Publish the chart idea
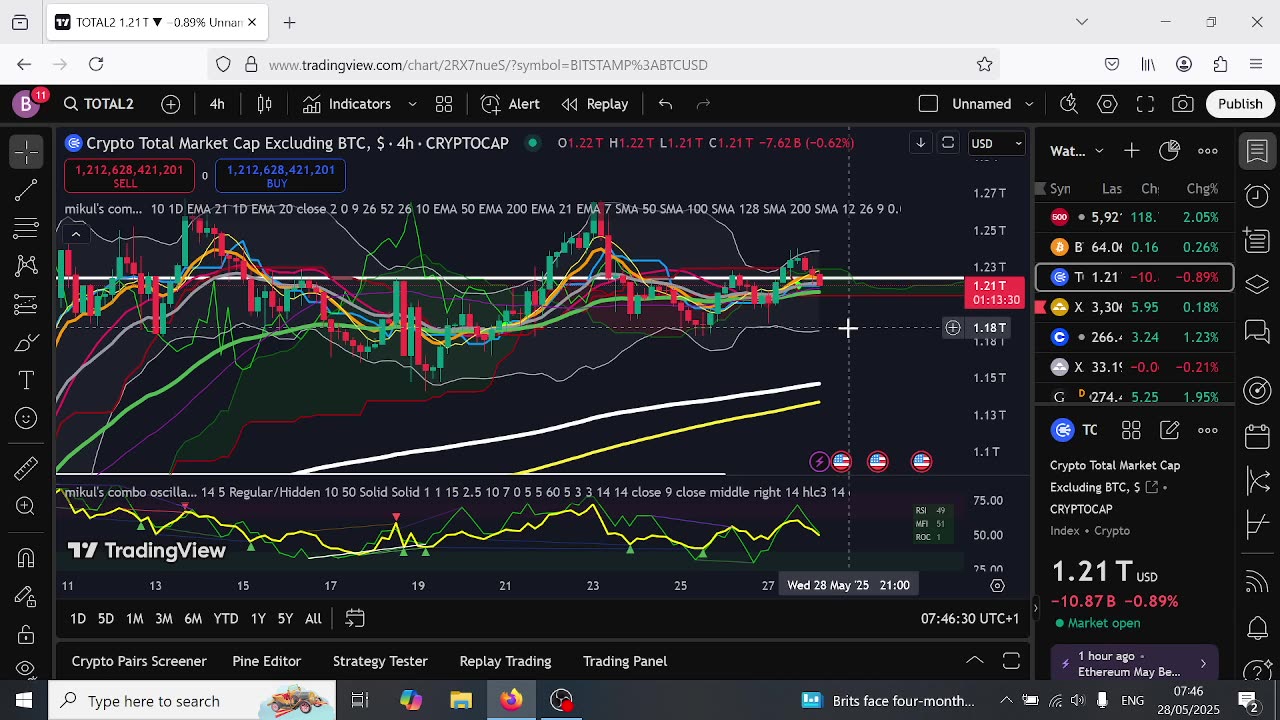 (1240, 104)
